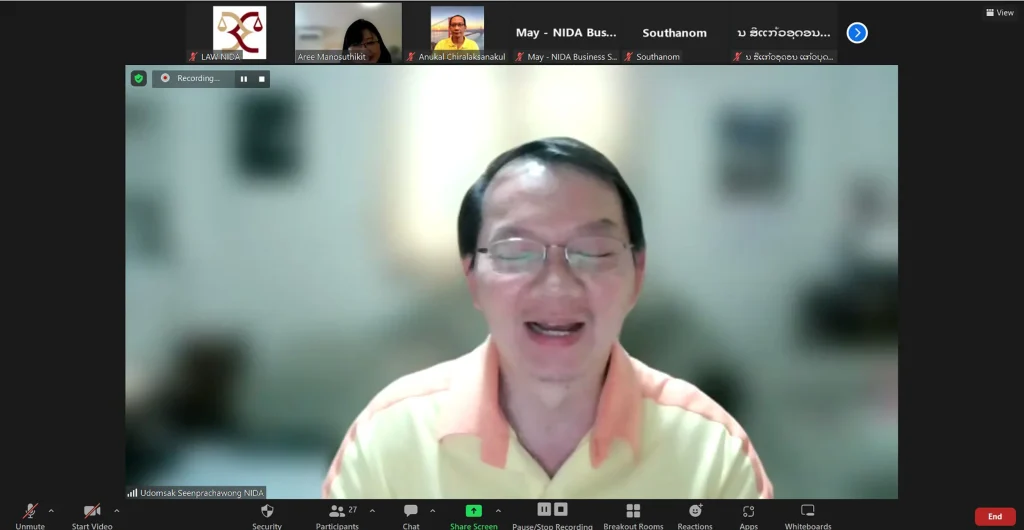Click muted mic icon on Anukal label
This screenshot has height=530, width=1024.
(411, 57)
